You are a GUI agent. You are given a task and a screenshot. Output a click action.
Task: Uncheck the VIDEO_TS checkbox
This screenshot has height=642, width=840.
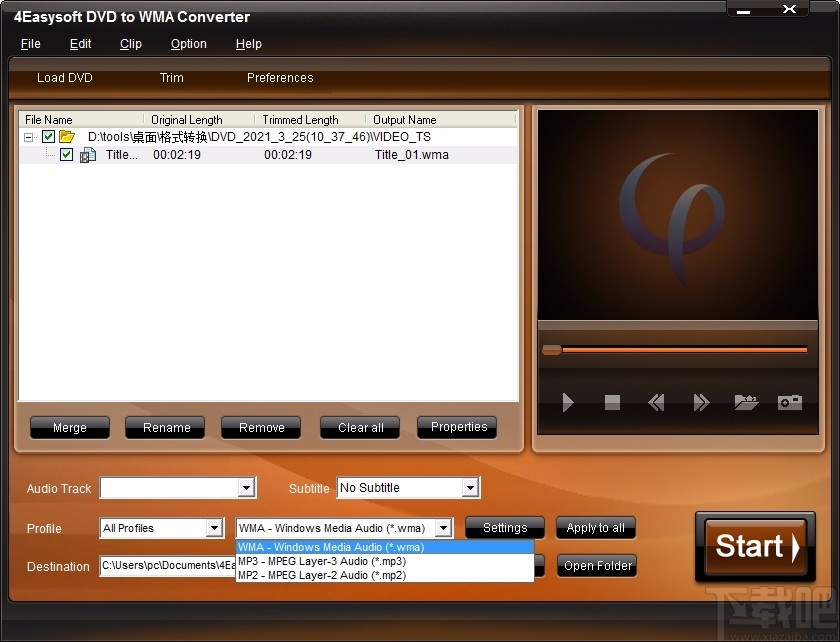[x=47, y=136]
